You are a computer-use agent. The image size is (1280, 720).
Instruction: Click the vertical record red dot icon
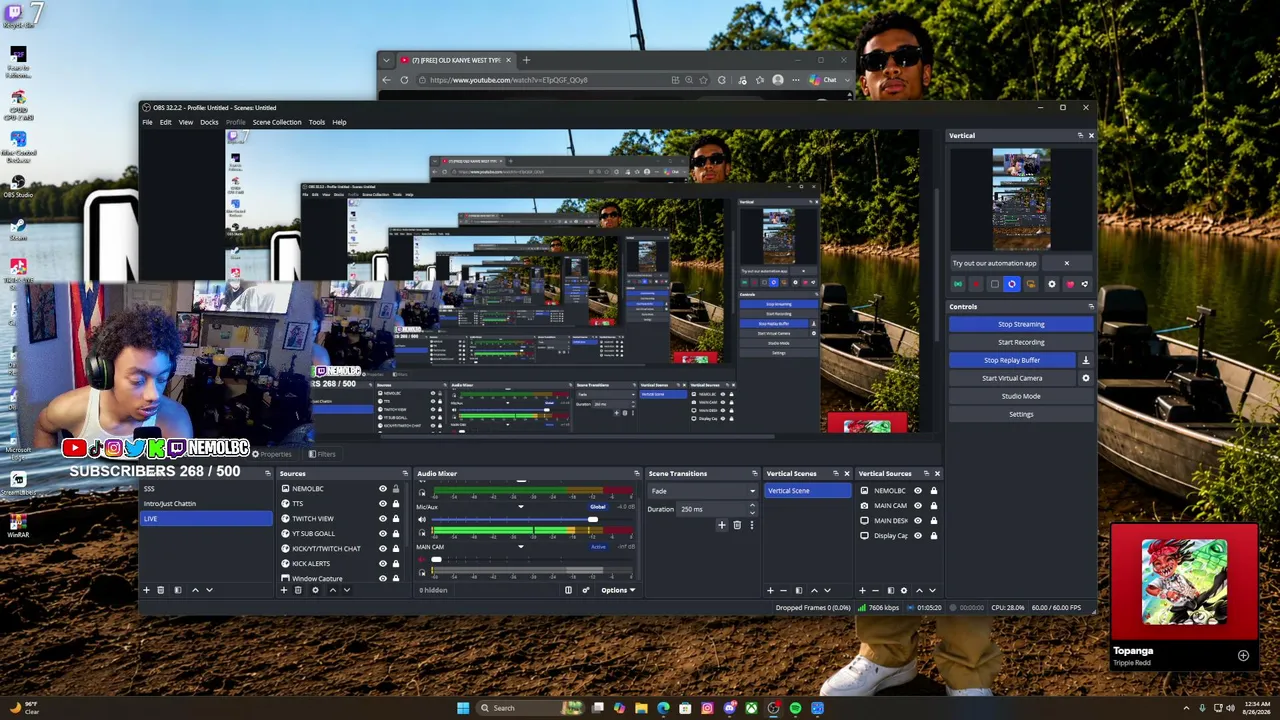976,284
